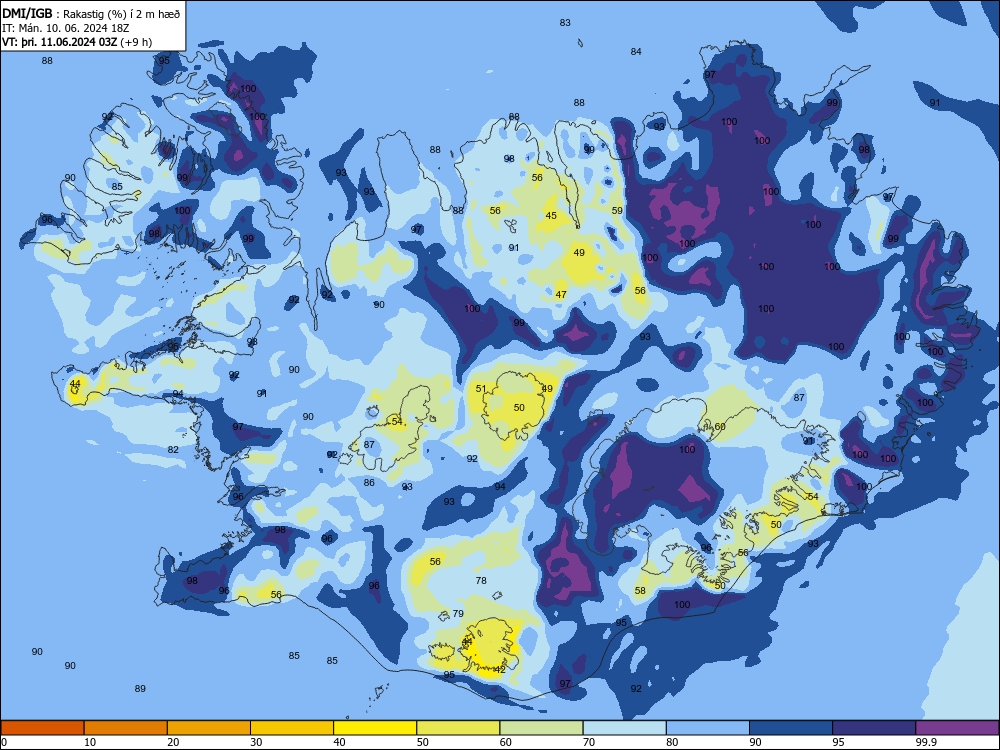Click the humidity value 86 on the map
1000x750 pixels.
coord(369,483)
